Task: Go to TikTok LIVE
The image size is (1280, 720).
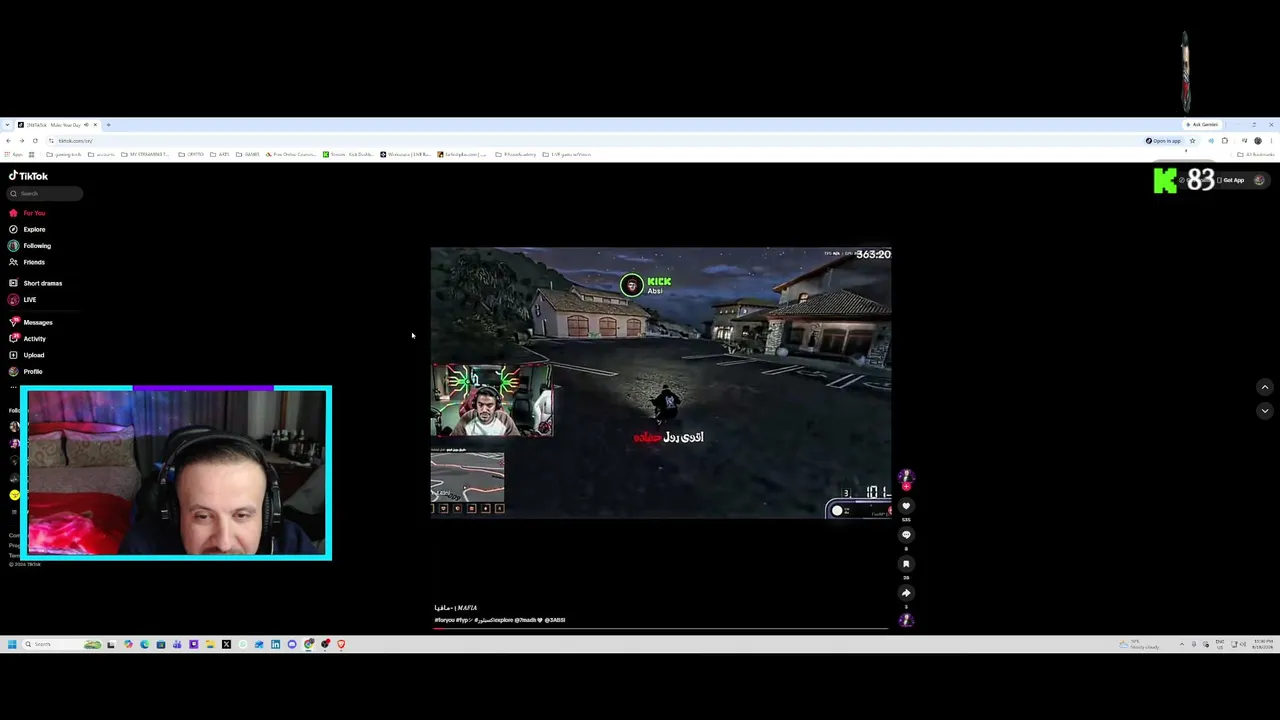Action: [22, 300]
